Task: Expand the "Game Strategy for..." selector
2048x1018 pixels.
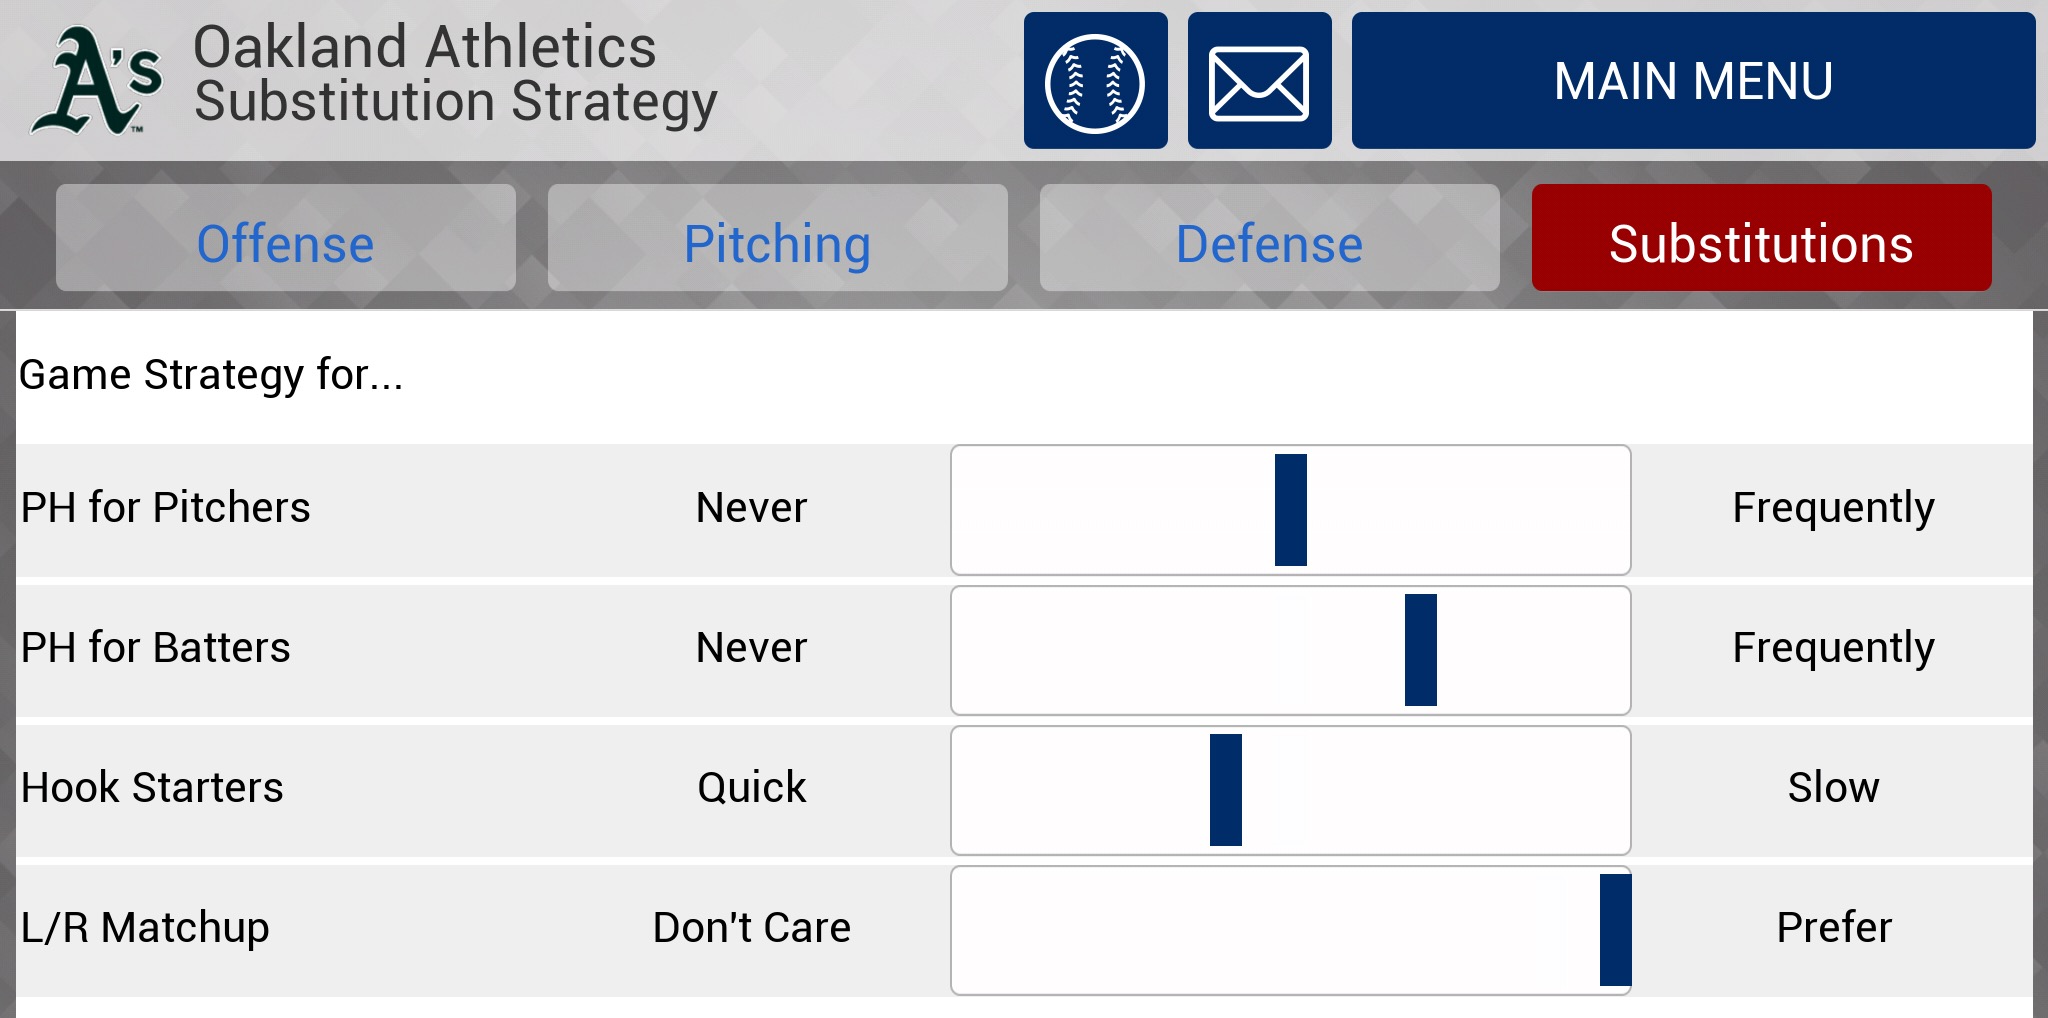Action: (x=211, y=375)
